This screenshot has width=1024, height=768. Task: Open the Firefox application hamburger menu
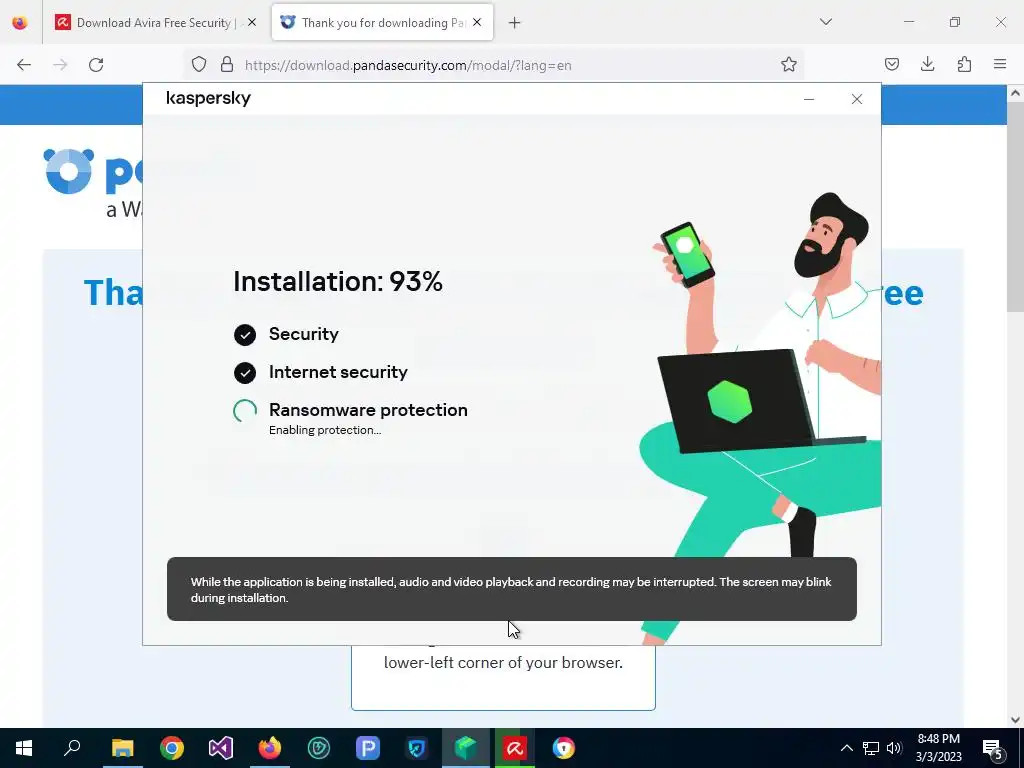pos(1000,65)
